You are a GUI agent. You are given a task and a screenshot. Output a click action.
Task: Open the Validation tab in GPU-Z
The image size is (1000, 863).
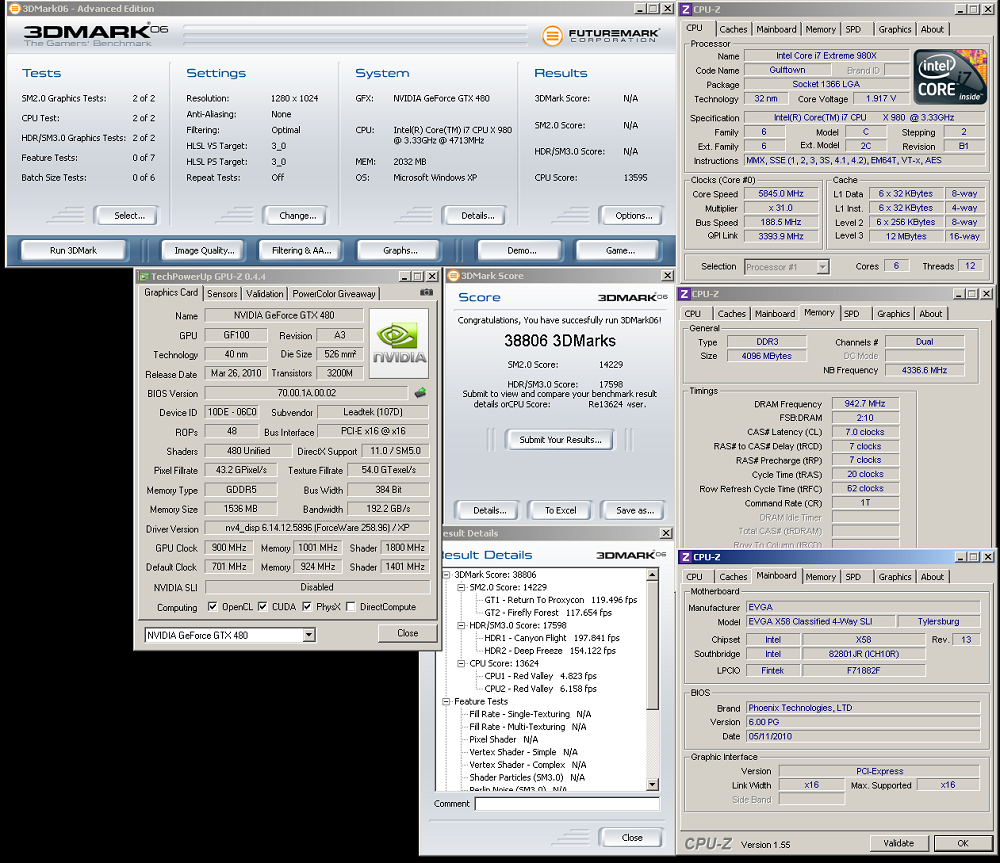click(x=264, y=293)
